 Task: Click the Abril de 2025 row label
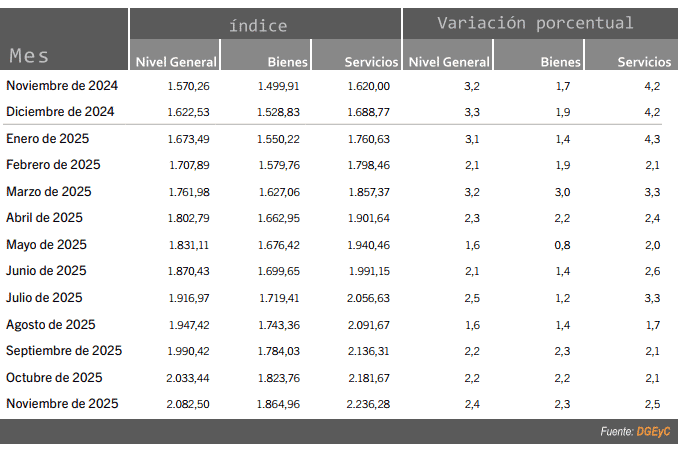44,217
